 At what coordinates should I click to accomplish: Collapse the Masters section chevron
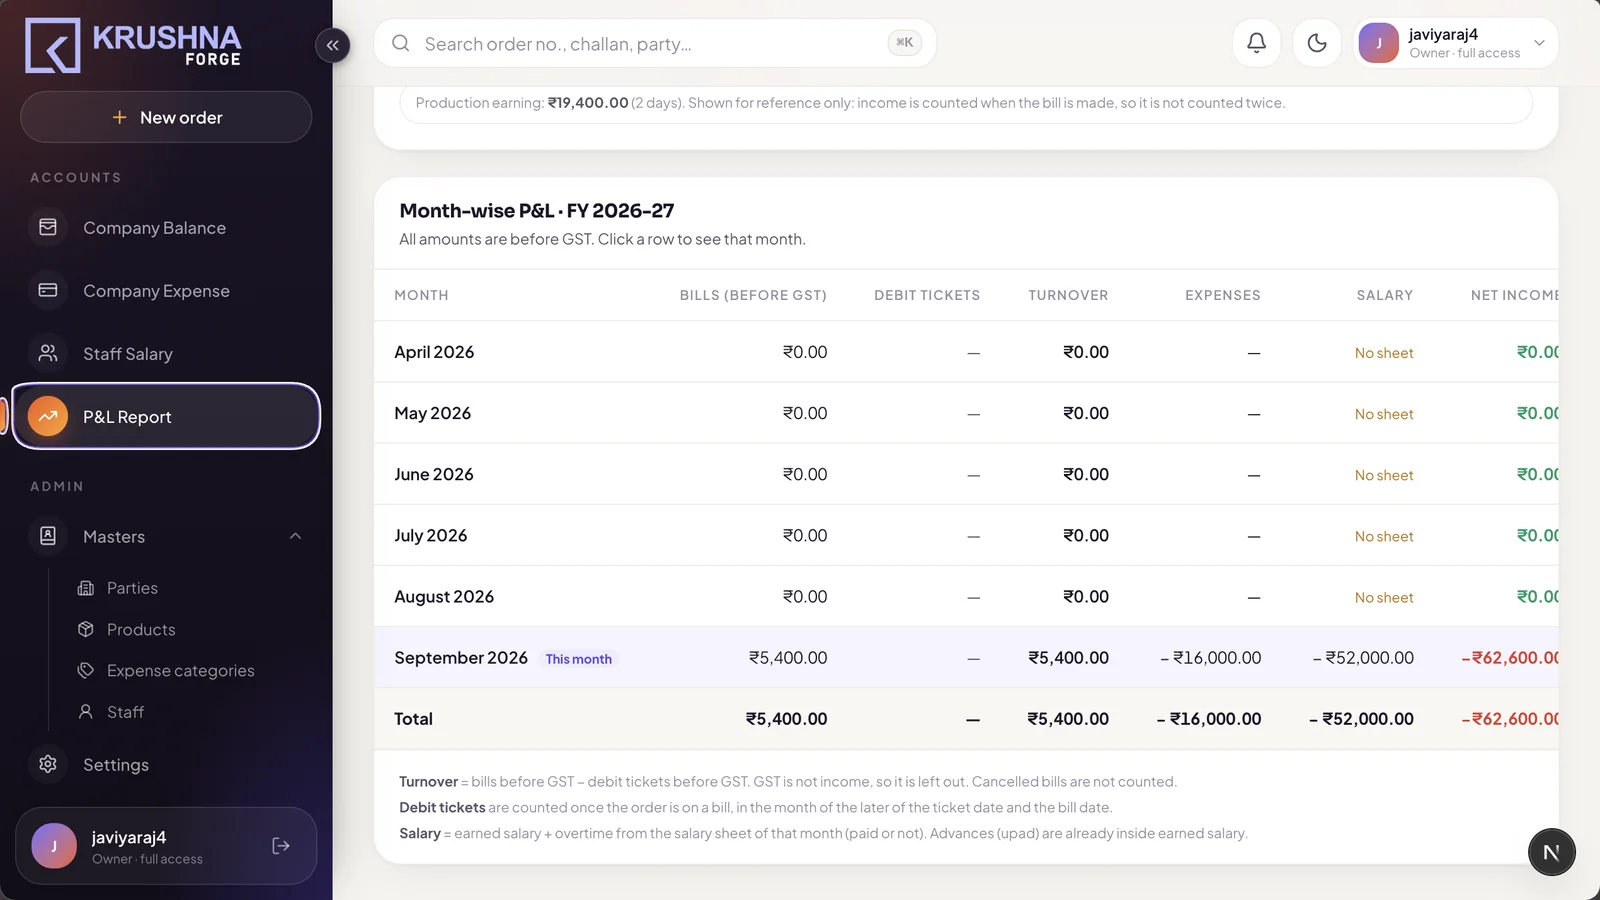click(x=295, y=536)
